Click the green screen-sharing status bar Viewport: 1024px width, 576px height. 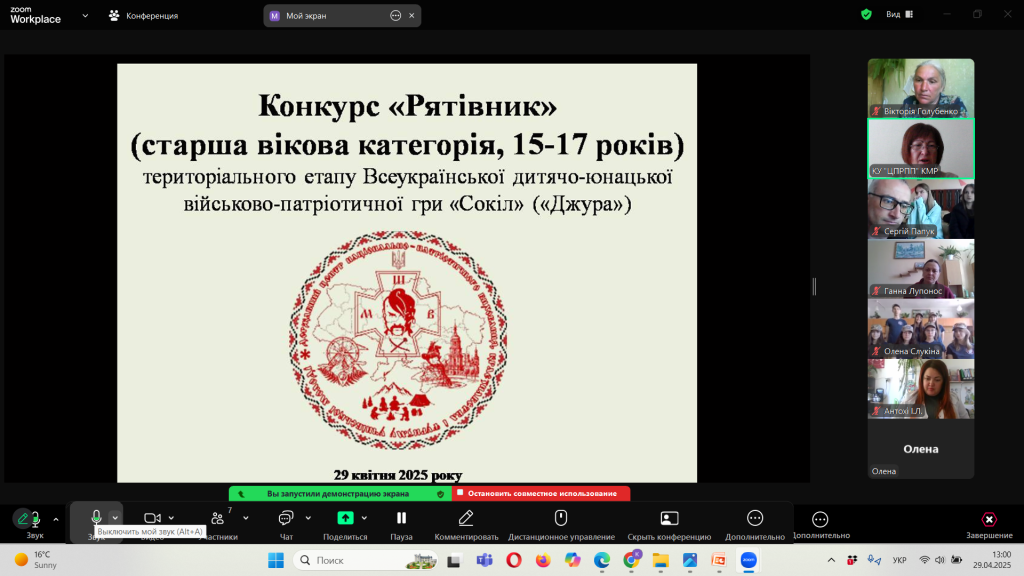click(338, 494)
